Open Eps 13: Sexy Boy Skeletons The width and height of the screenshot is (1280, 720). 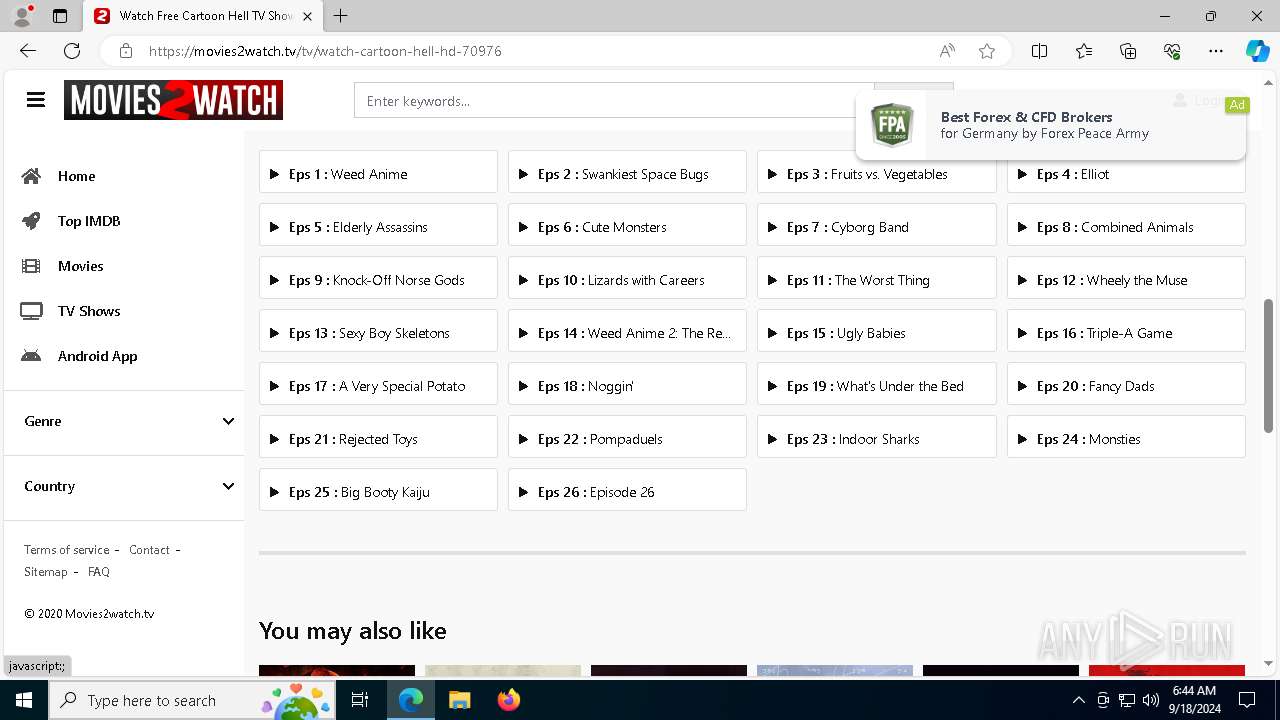click(378, 333)
